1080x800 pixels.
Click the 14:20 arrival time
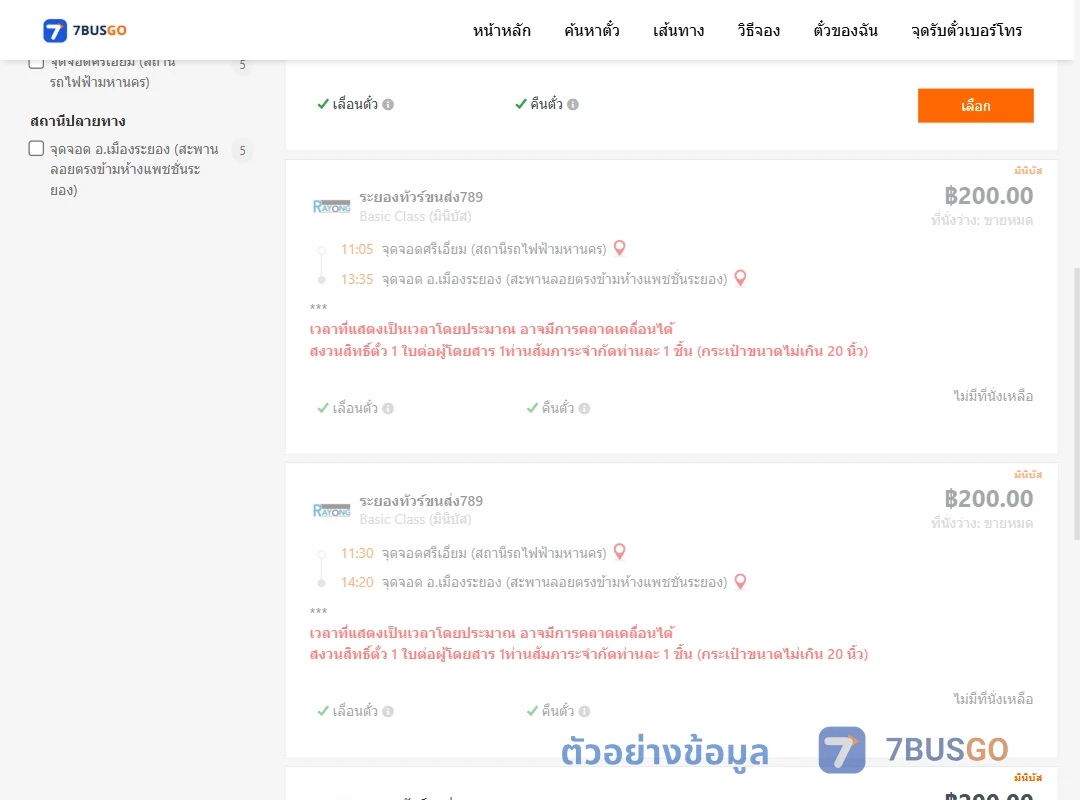pyautogui.click(x=357, y=582)
